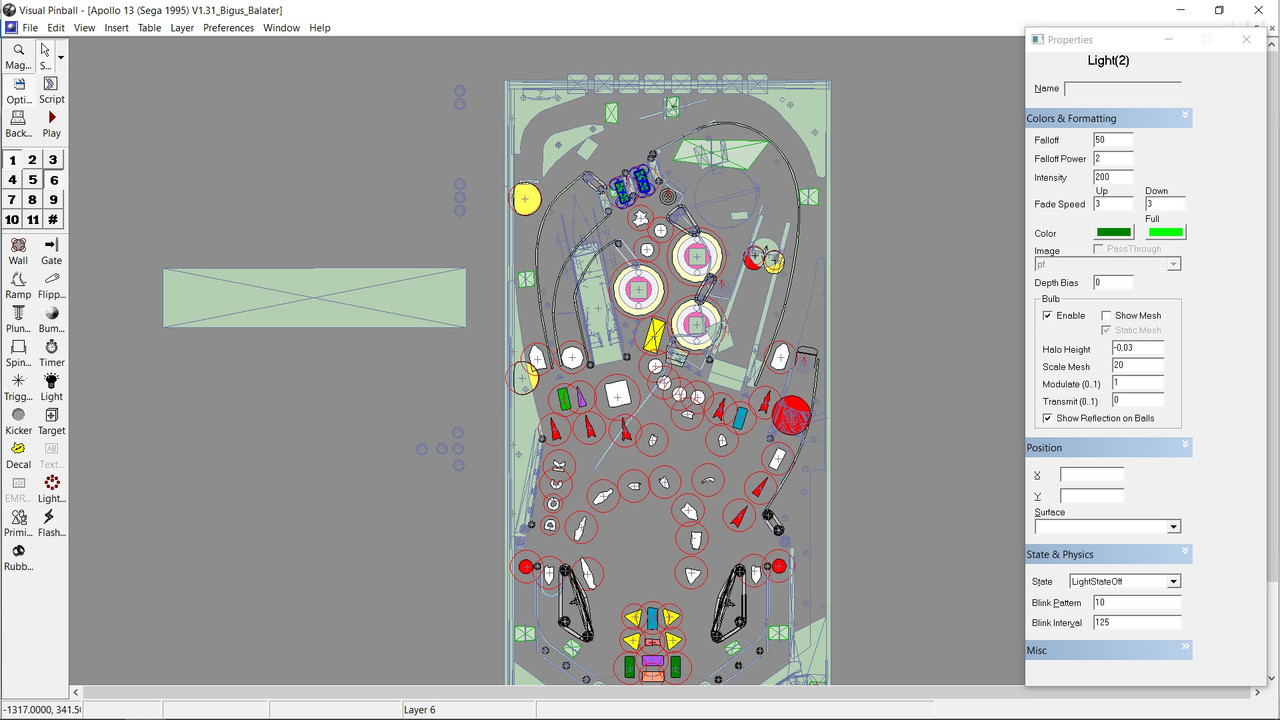
Task: Select the Magnify tool
Action: click(x=18, y=56)
